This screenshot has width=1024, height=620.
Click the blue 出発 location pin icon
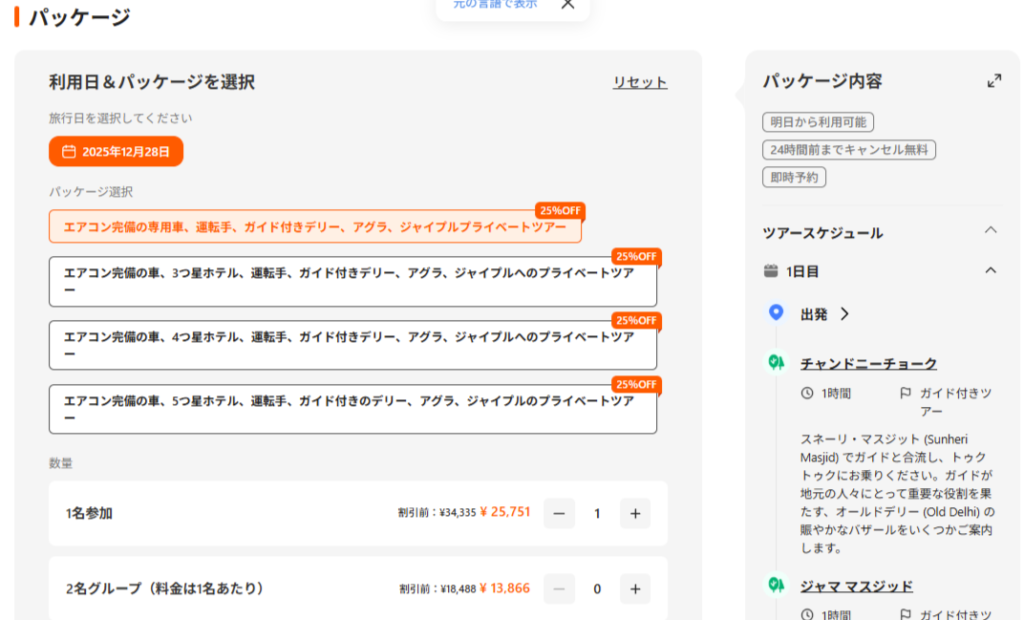(x=776, y=313)
